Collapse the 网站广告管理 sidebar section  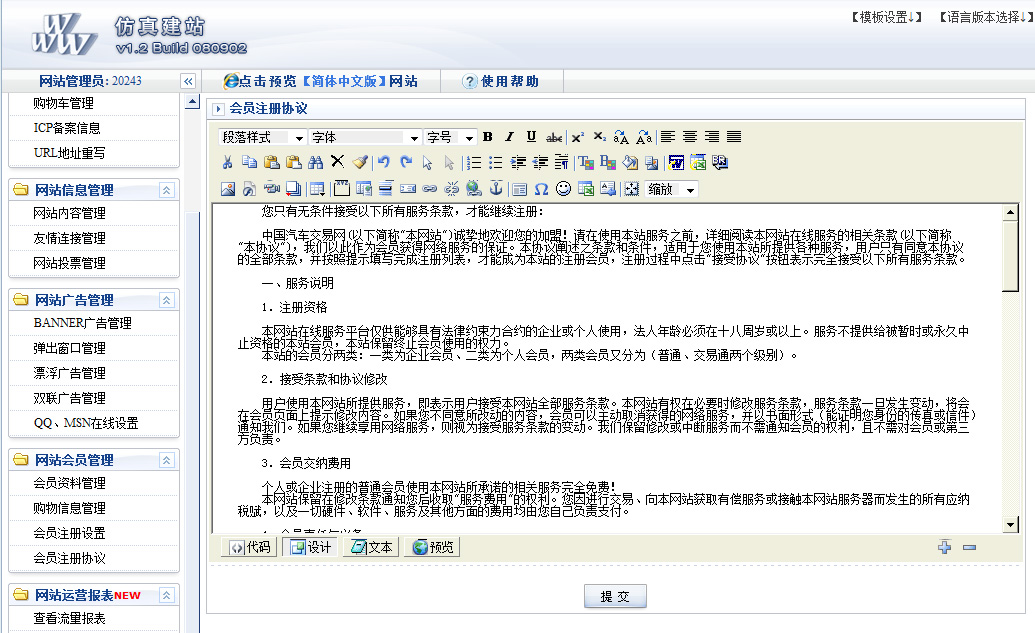coord(167,300)
